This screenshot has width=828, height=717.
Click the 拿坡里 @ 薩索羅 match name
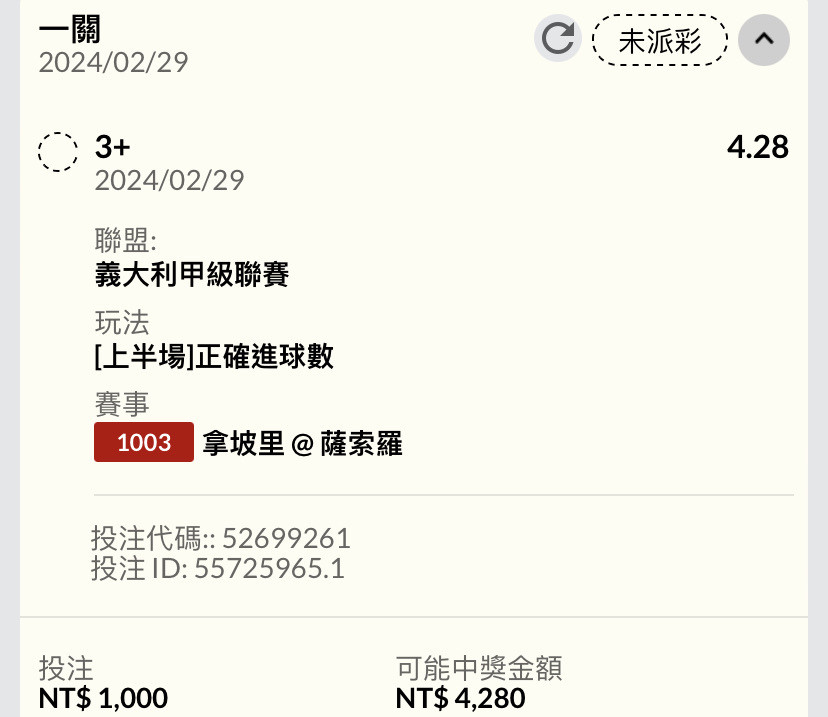tap(303, 443)
